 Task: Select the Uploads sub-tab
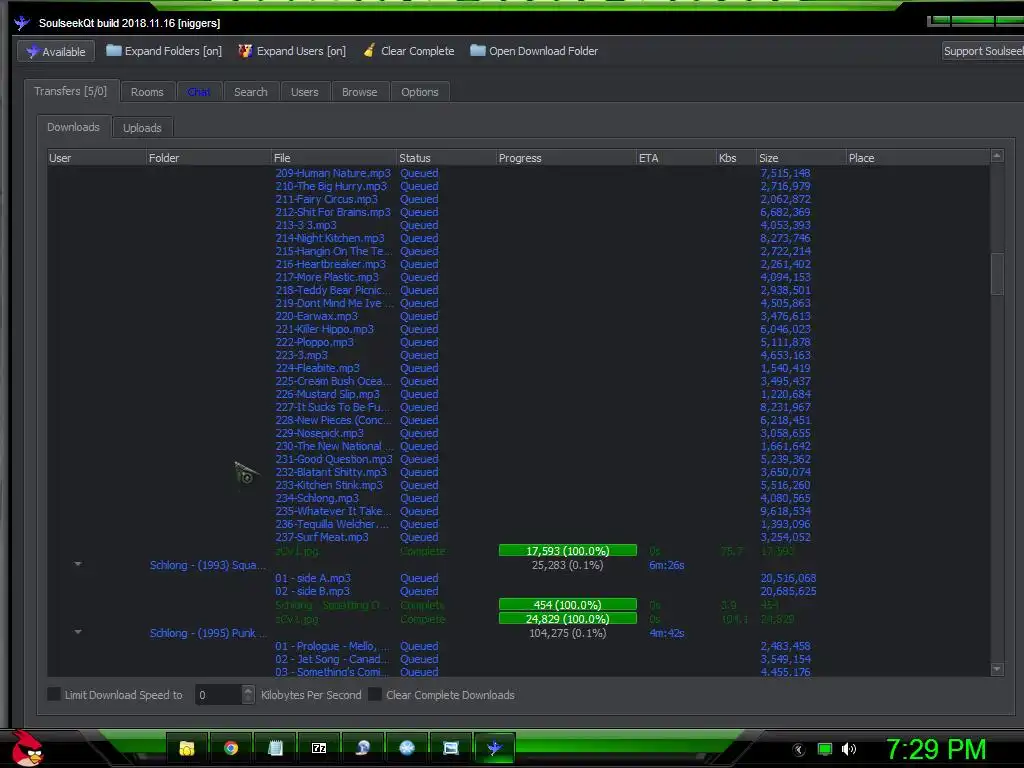click(142, 128)
